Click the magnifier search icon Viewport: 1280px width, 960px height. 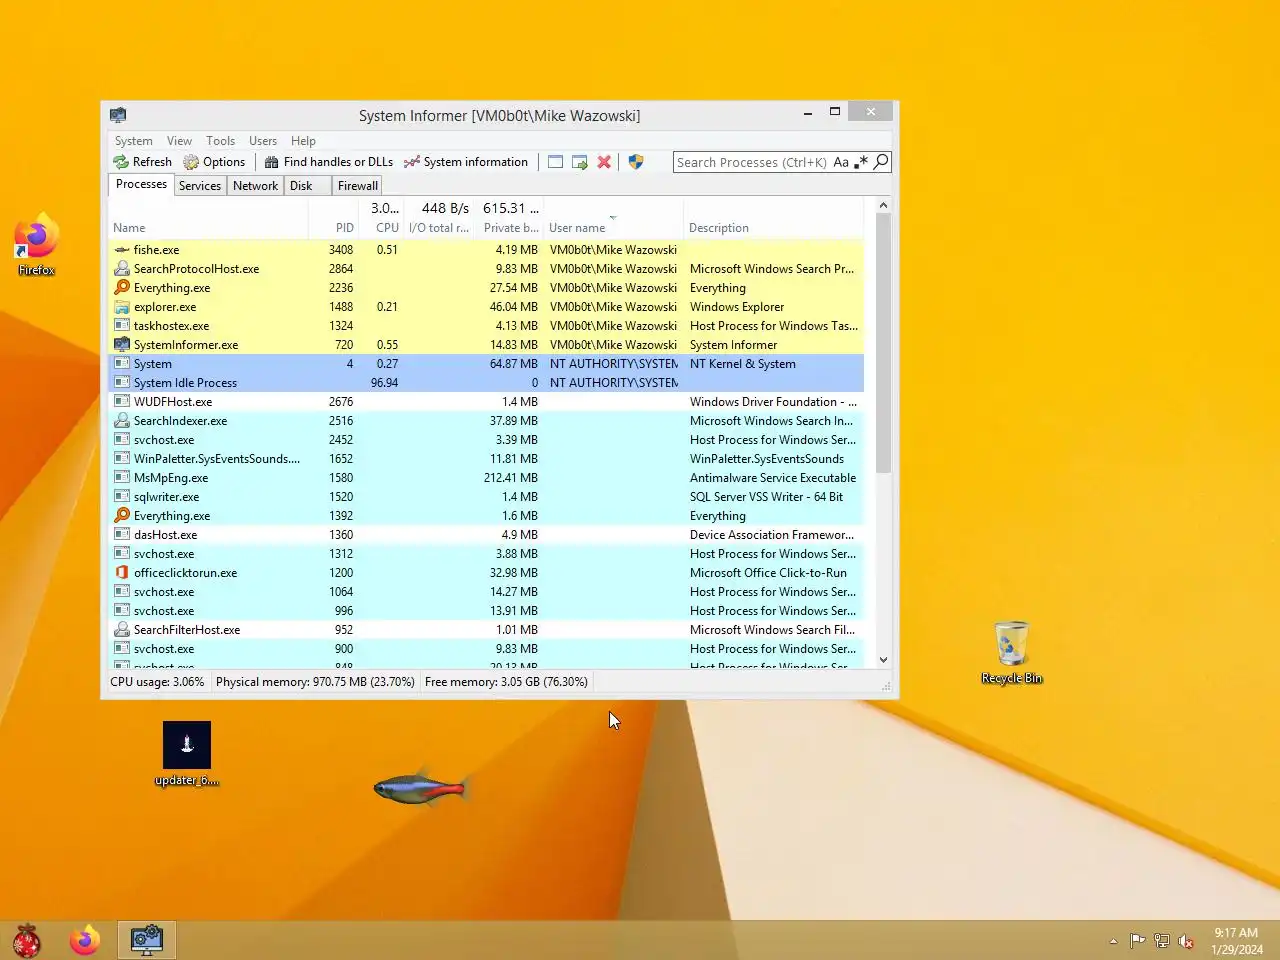click(881, 162)
